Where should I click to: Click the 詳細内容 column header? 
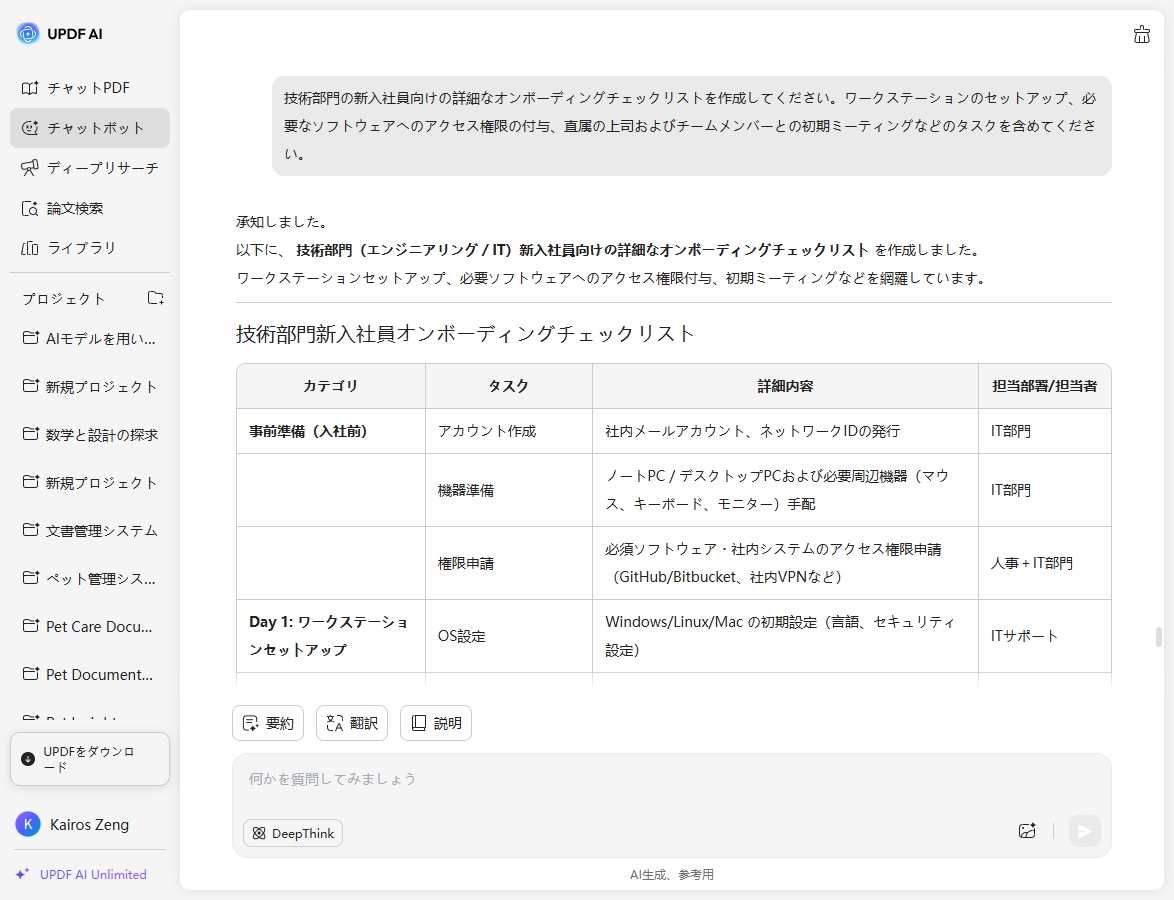click(x=785, y=386)
